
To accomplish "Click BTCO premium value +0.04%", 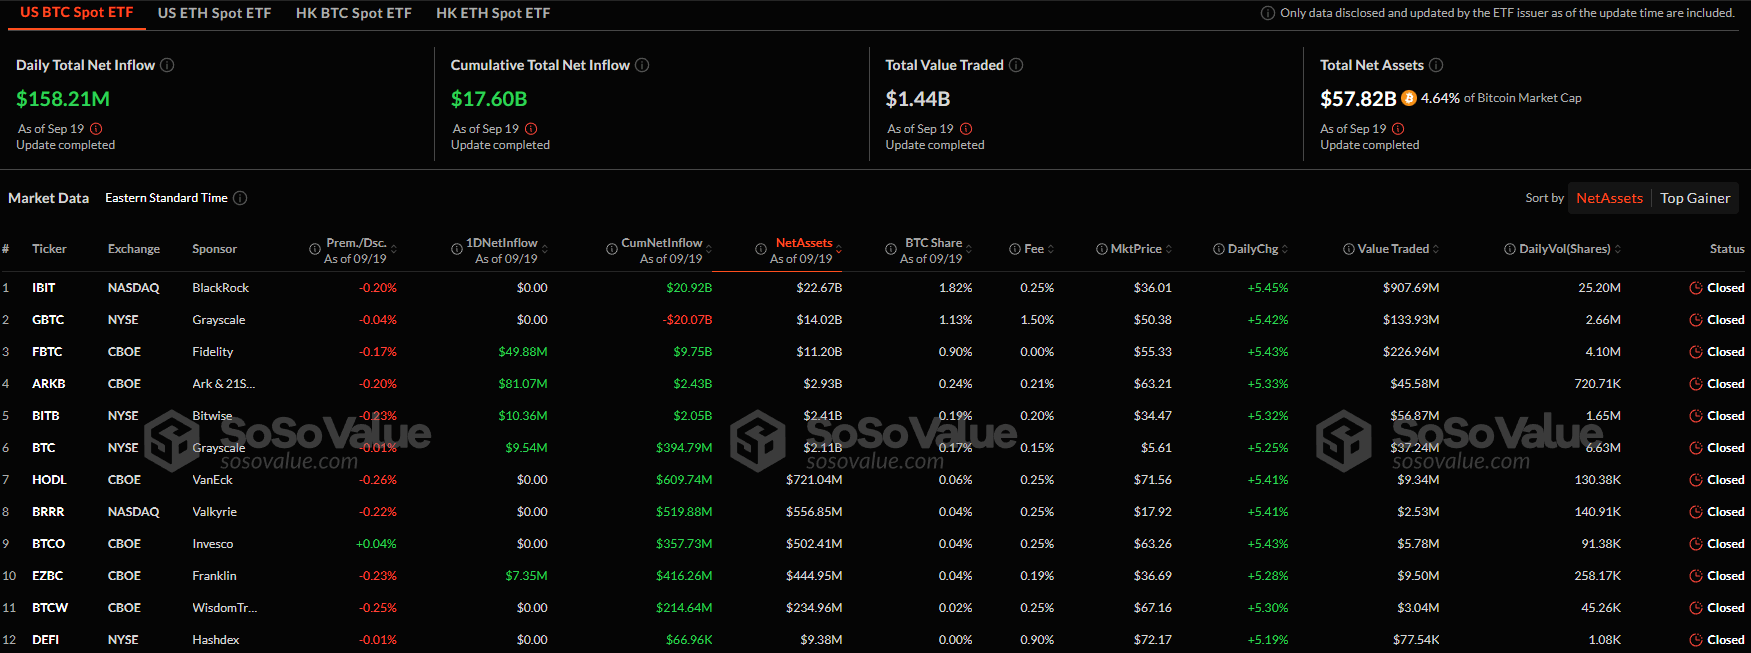I will (376, 544).
